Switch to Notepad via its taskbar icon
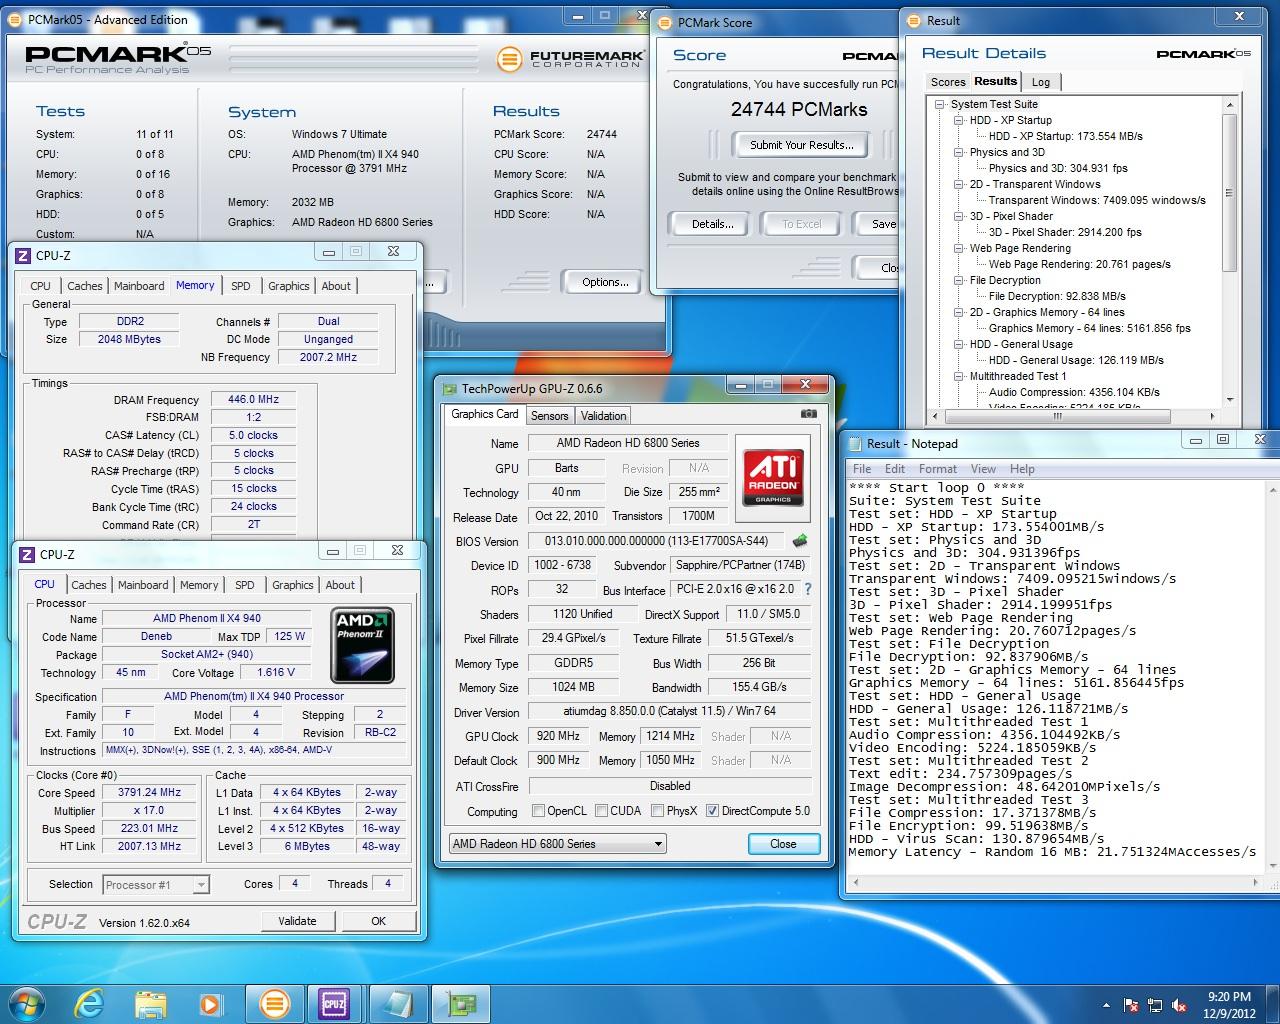Screen dimensions: 1280x1024 396,1003
